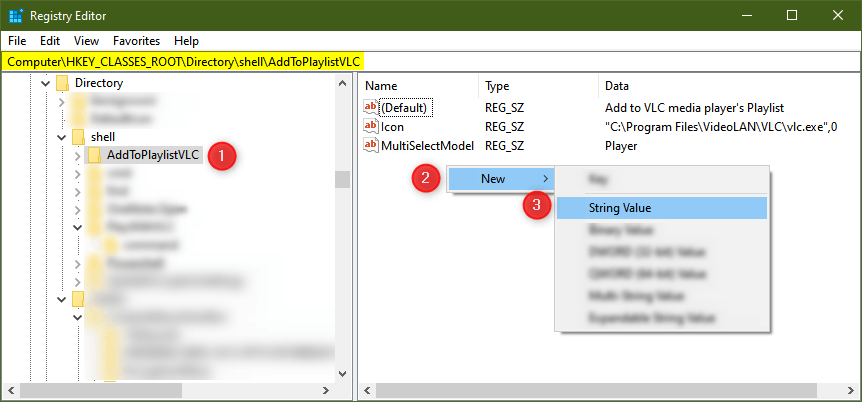The image size is (862, 402).
Task: Open the File menu
Action: tap(18, 41)
